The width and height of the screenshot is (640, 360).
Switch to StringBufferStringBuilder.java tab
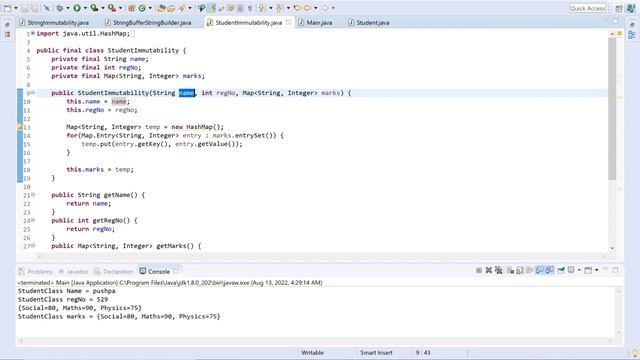(x=148, y=22)
